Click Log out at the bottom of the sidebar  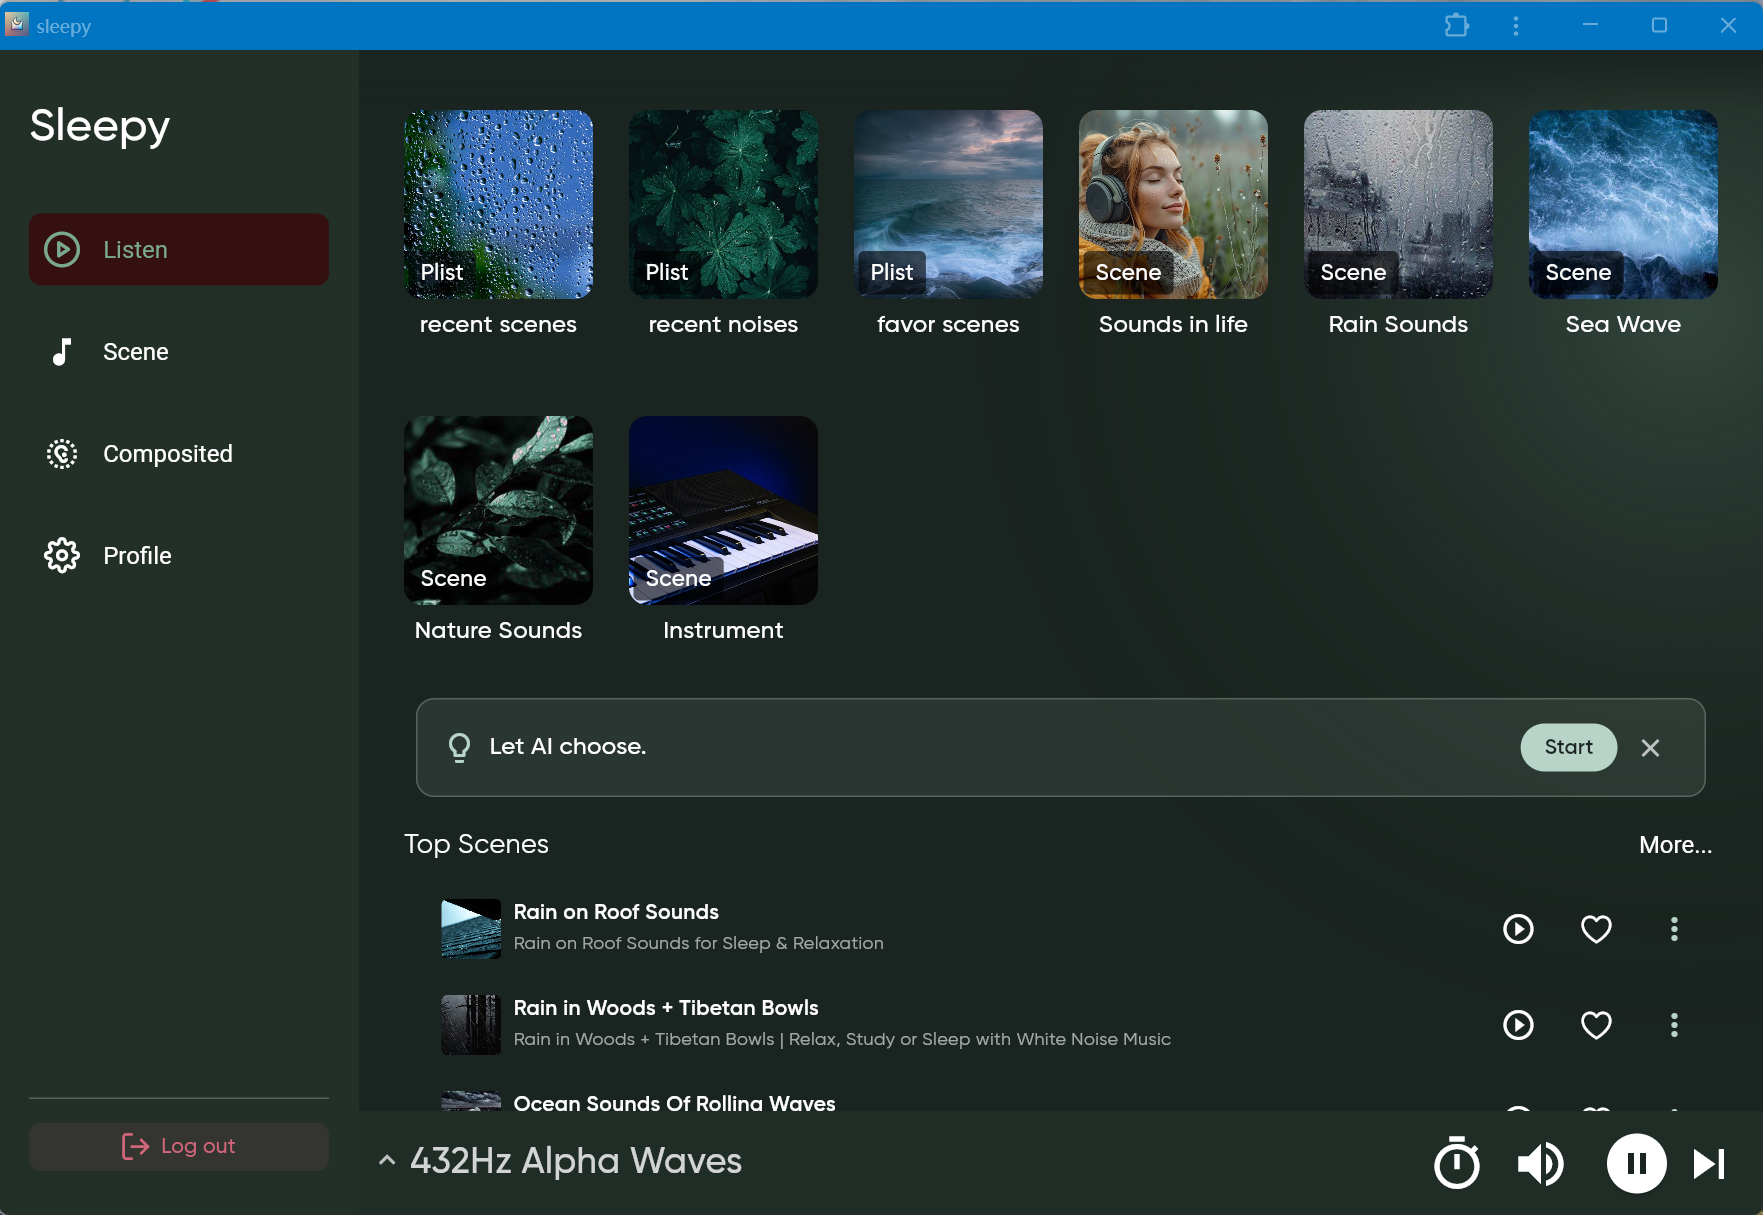[178, 1146]
